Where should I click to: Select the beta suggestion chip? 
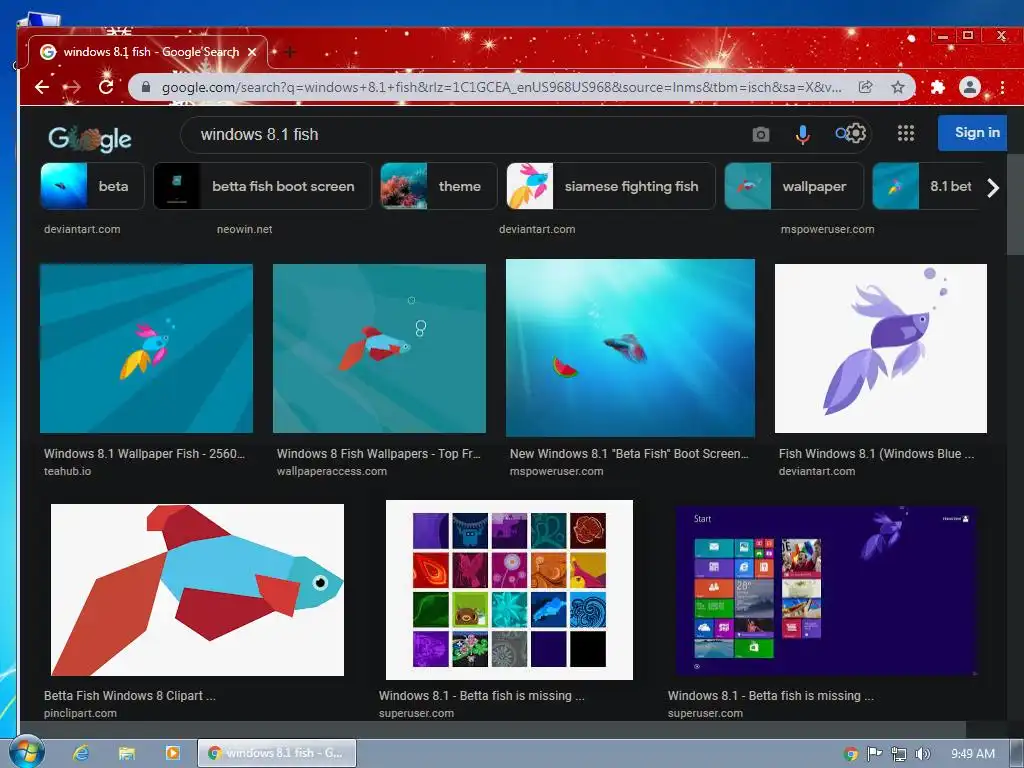(92, 186)
